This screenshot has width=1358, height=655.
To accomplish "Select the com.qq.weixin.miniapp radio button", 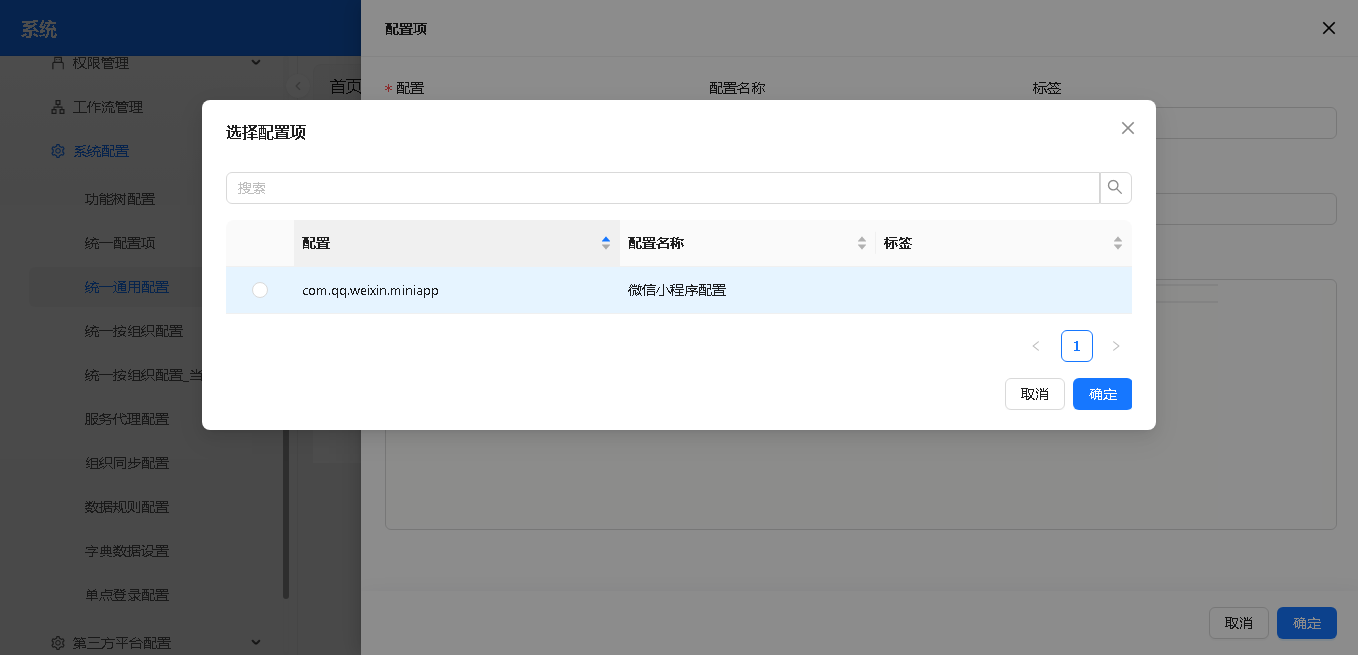I will pyautogui.click(x=260, y=290).
